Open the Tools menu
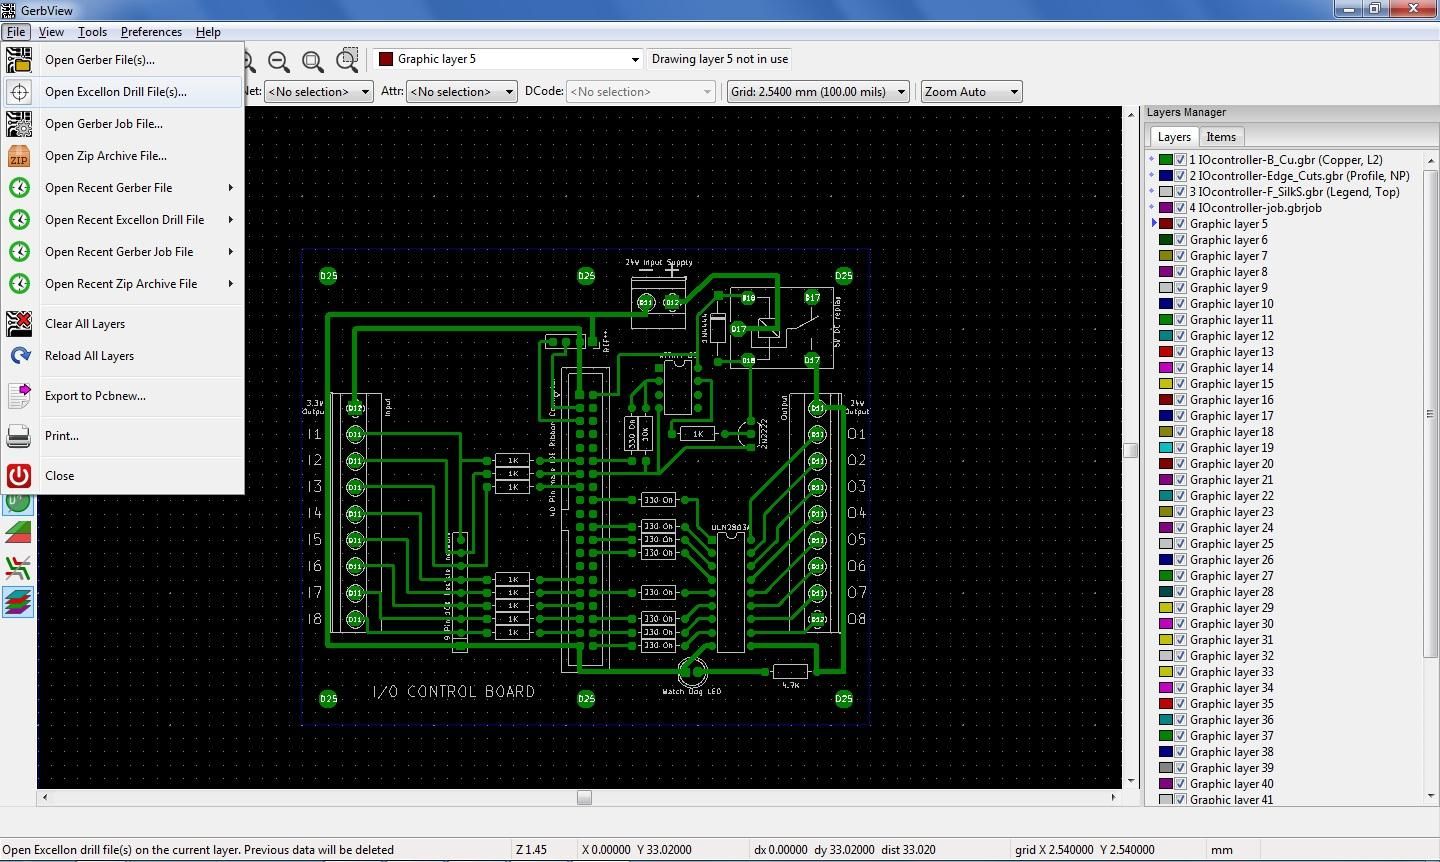This screenshot has height=862, width=1440. pyautogui.click(x=92, y=31)
